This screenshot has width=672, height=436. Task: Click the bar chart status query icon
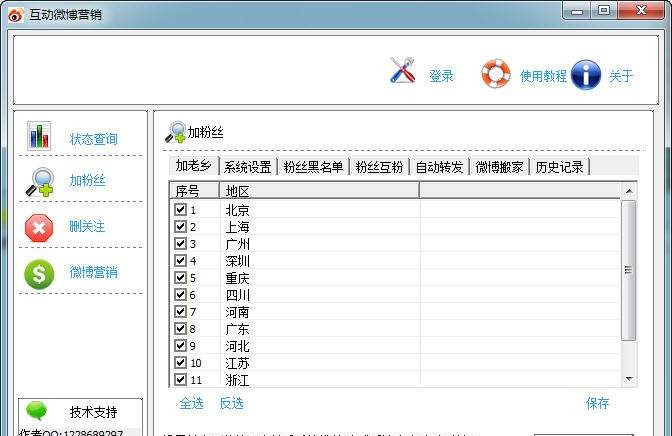tap(39, 135)
